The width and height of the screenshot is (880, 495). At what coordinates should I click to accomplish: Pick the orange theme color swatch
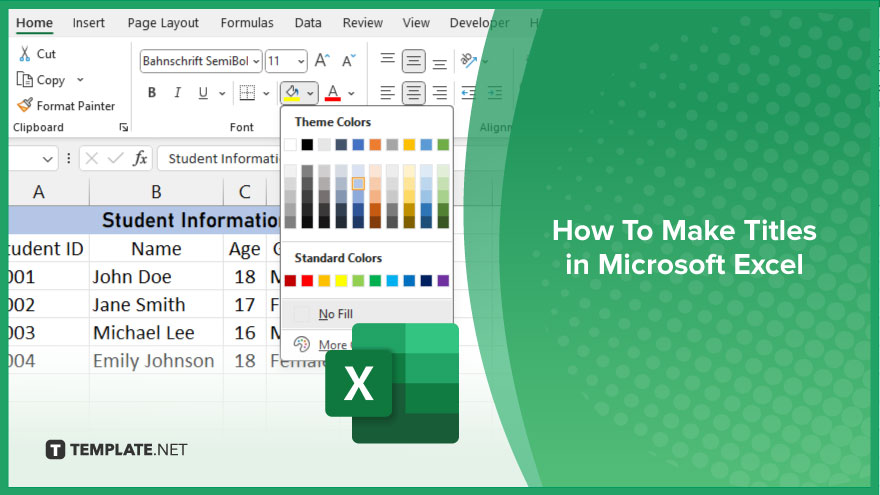click(375, 145)
